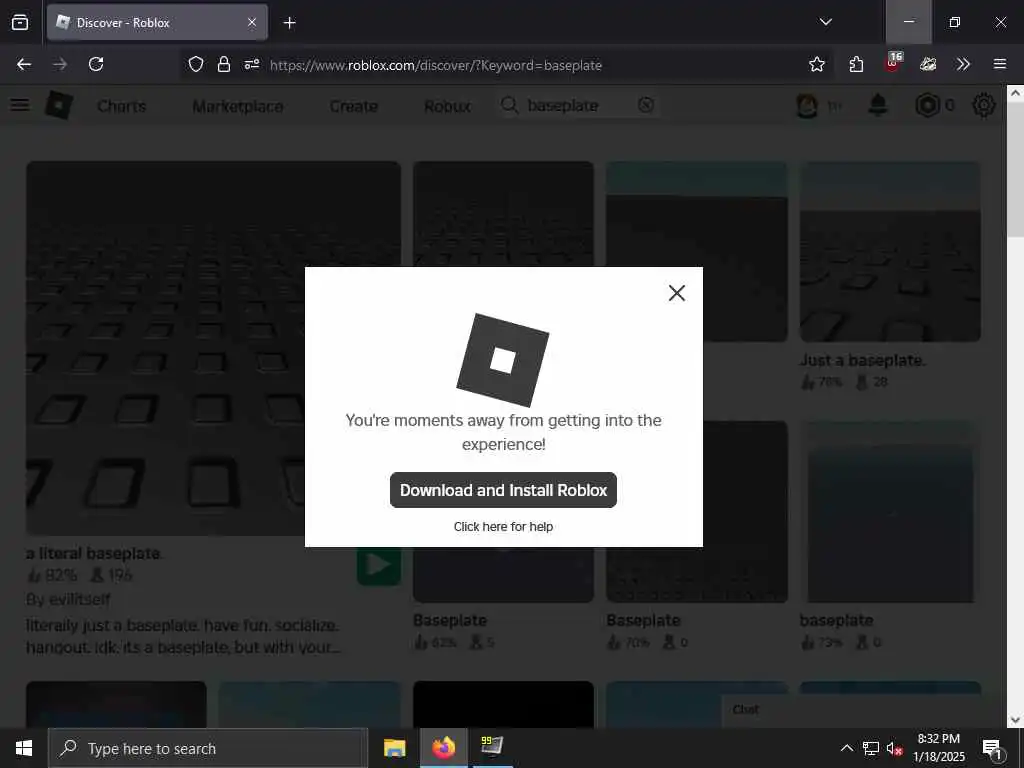Open the Charts page

click(121, 106)
